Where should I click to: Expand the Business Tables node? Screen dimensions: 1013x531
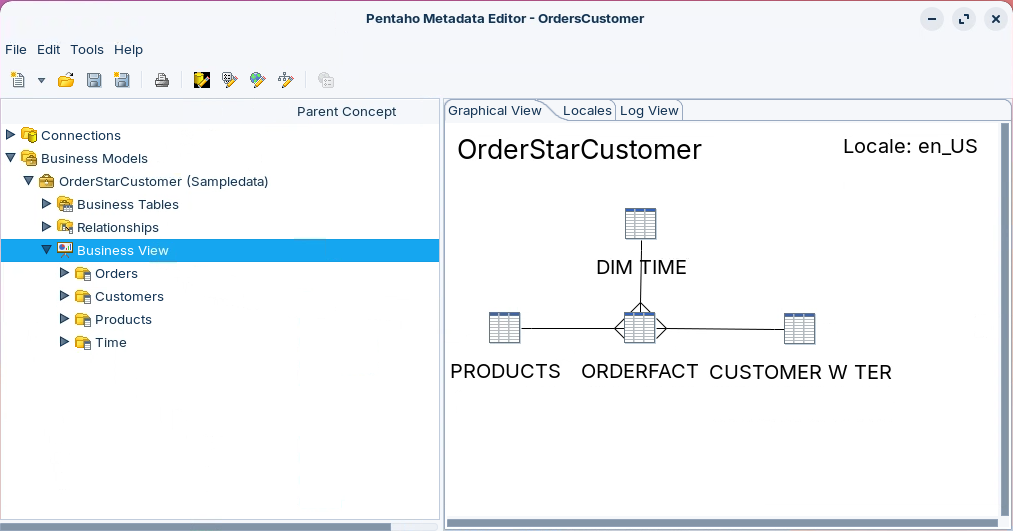click(x=47, y=204)
